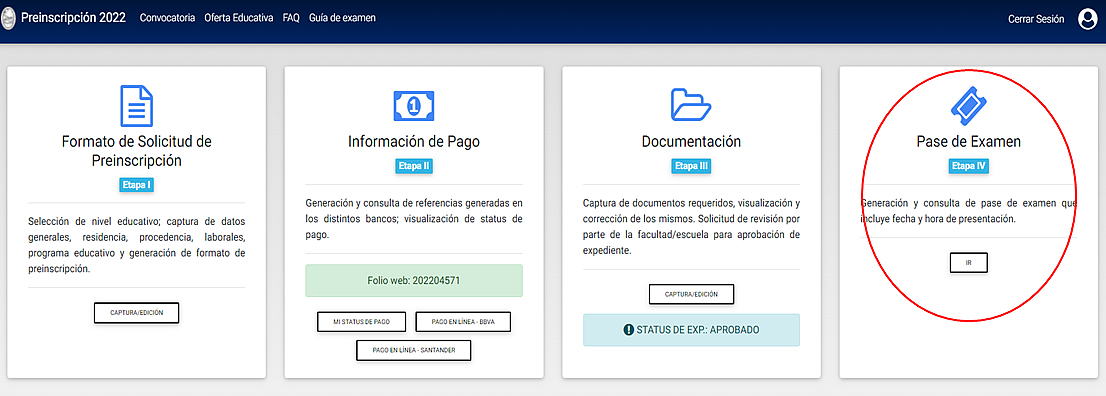Click the Etapa III badge

tap(691, 167)
